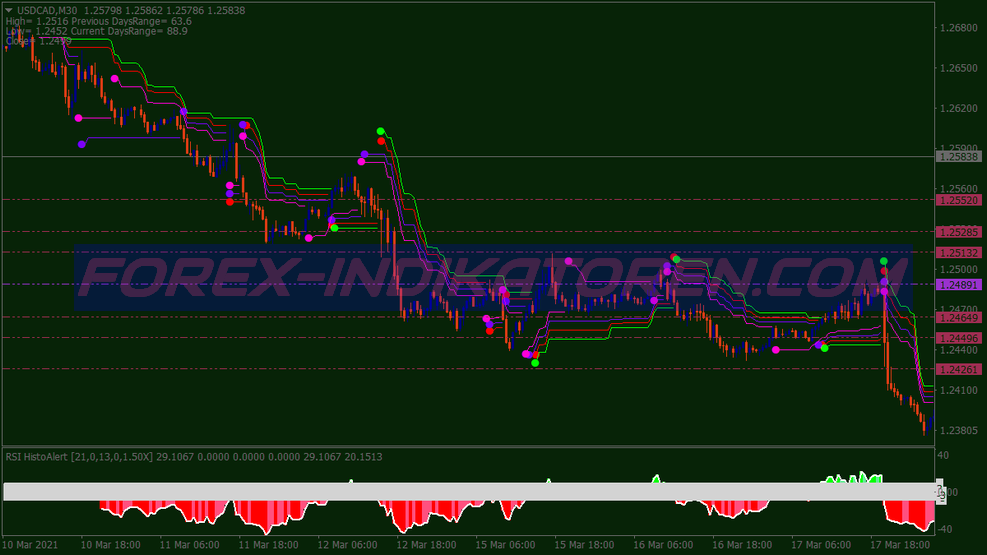The width and height of the screenshot is (987, 555).
Task: Click the 'Low= 1.2452 Current DaysRange= 88.9' line
Action: [x=96, y=31]
